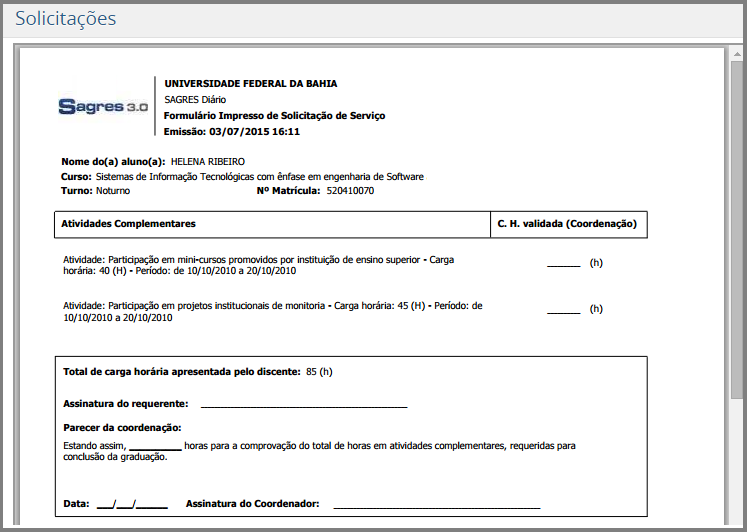Click the C. H. validada (Coordenação) header

[x=567, y=224]
